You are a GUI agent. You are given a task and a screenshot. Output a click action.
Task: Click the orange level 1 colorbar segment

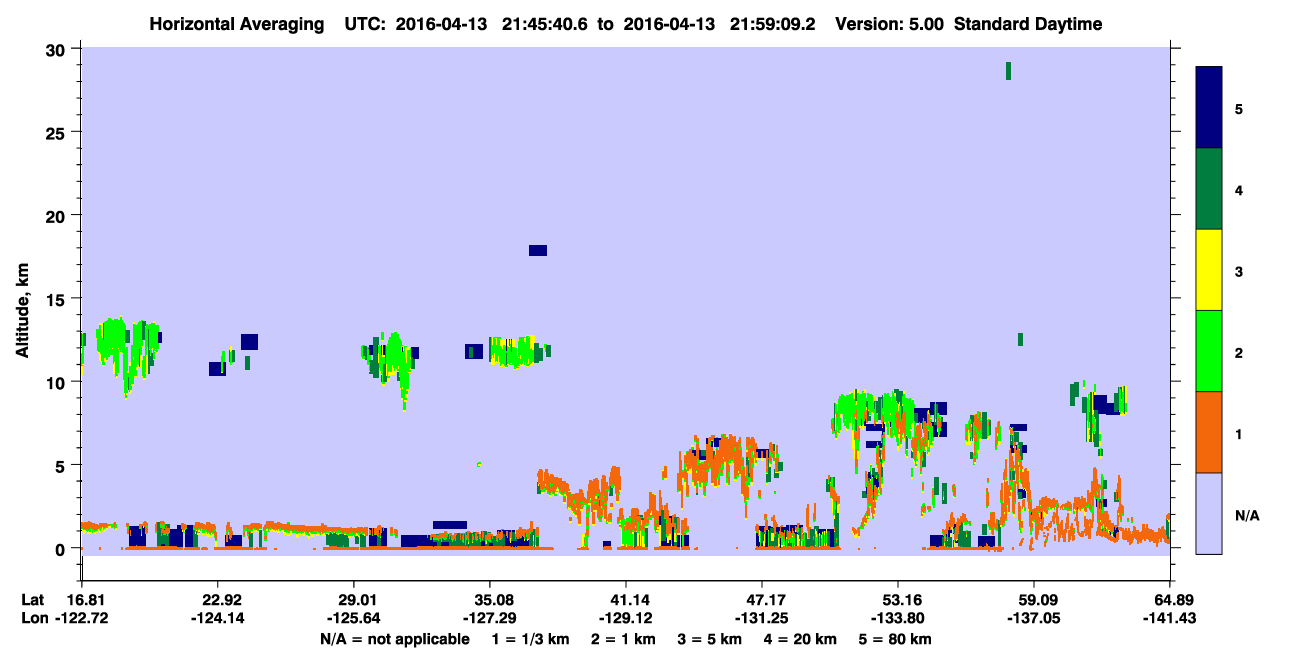click(1209, 432)
